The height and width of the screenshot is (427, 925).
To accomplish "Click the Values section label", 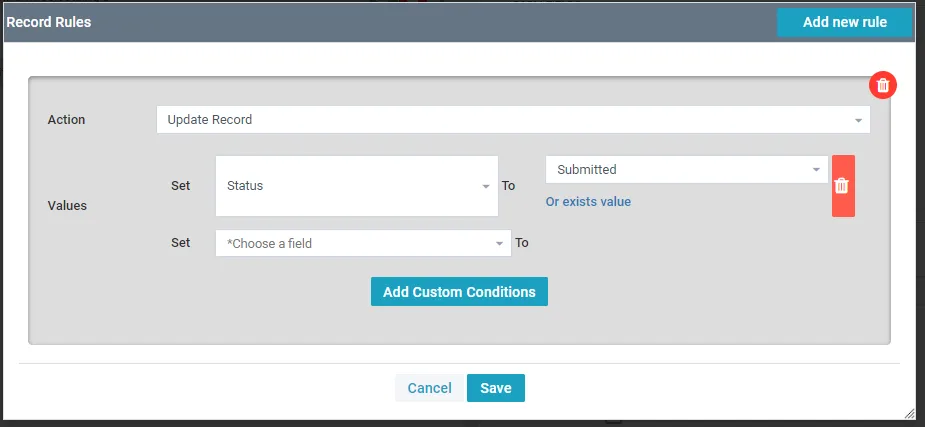I will (x=67, y=205).
